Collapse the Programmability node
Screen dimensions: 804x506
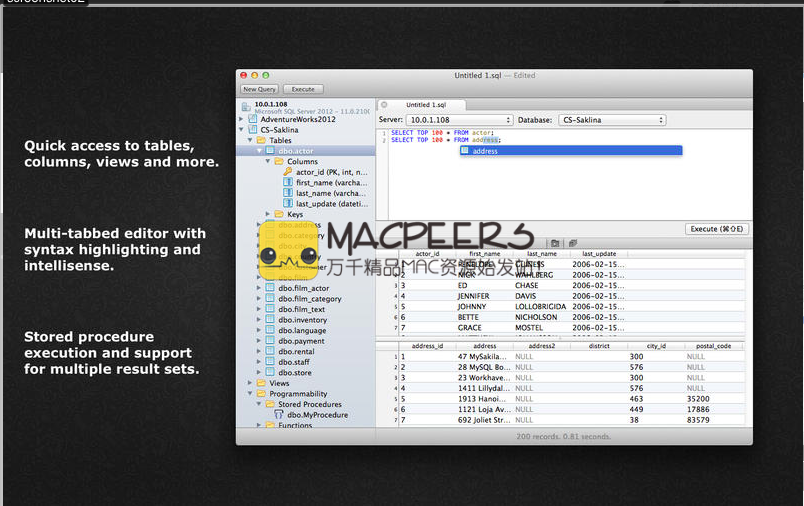[x=250, y=394]
